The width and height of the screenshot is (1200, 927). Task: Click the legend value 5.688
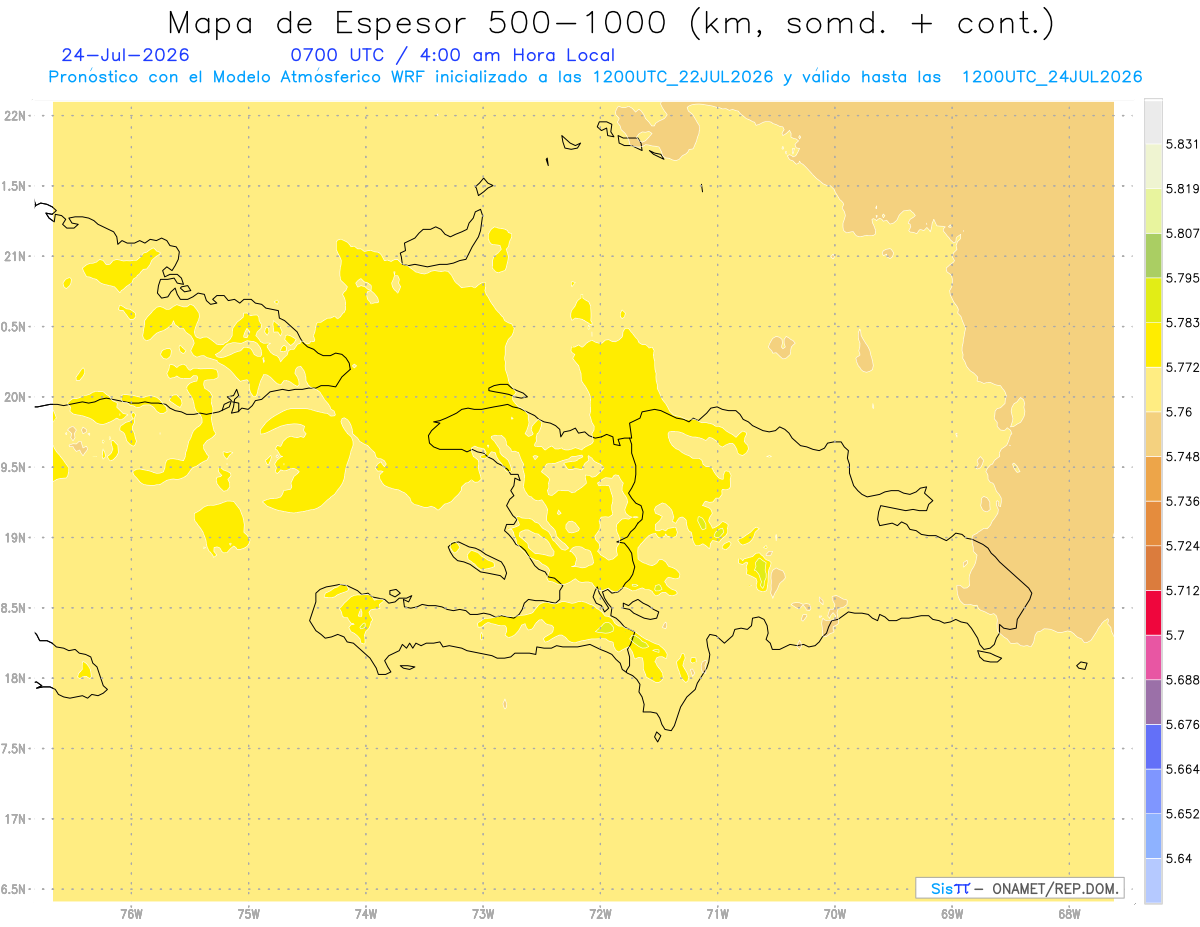tap(1182, 680)
